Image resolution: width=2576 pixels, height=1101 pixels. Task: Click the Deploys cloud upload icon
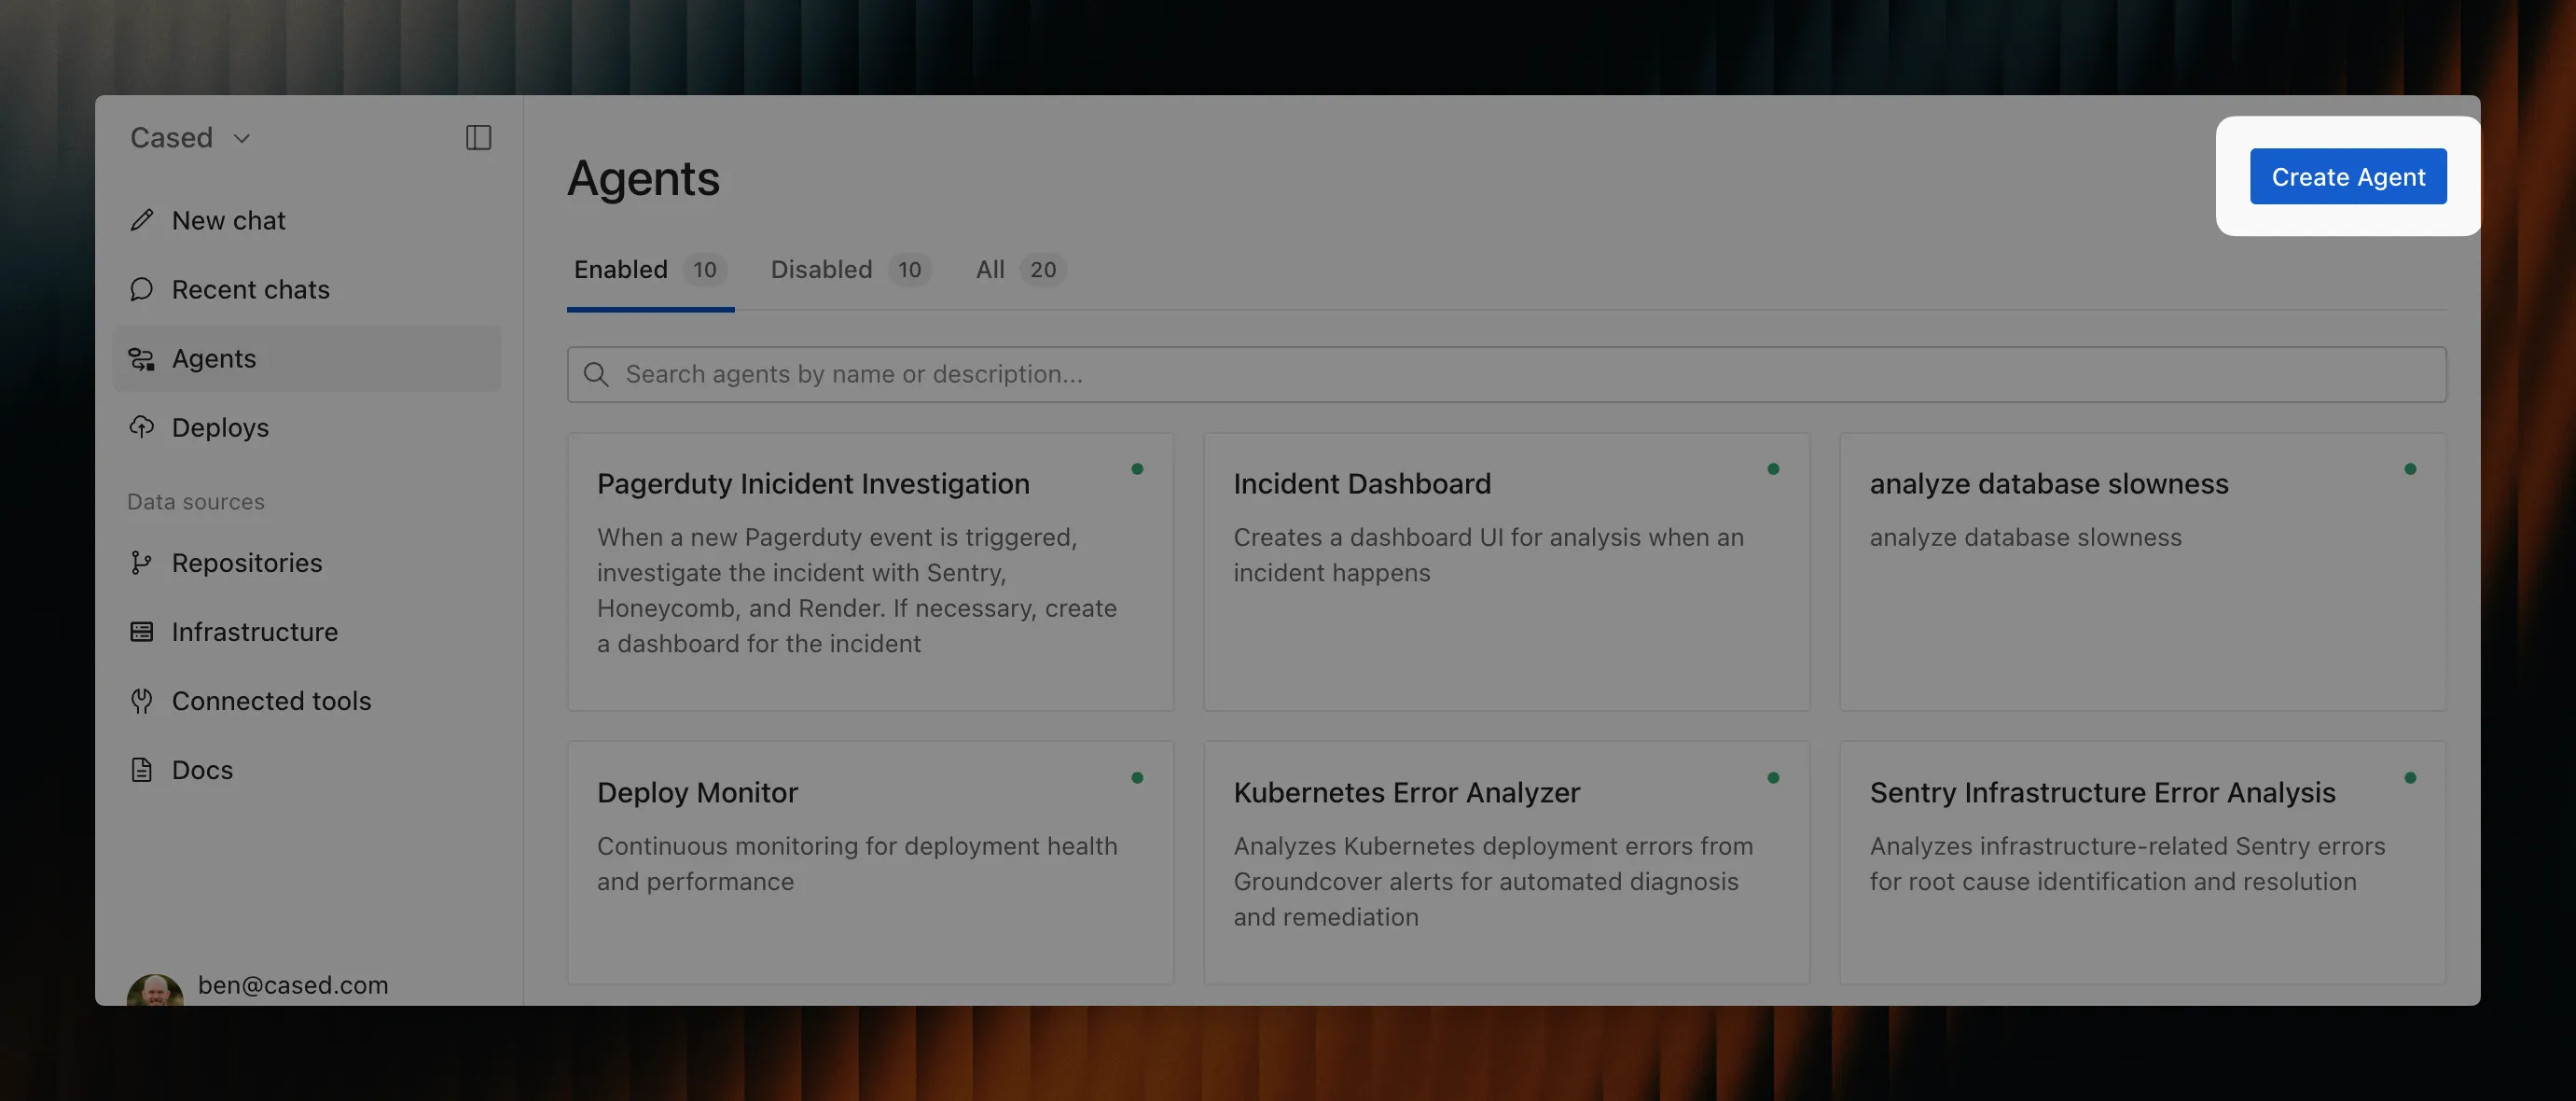[142, 427]
